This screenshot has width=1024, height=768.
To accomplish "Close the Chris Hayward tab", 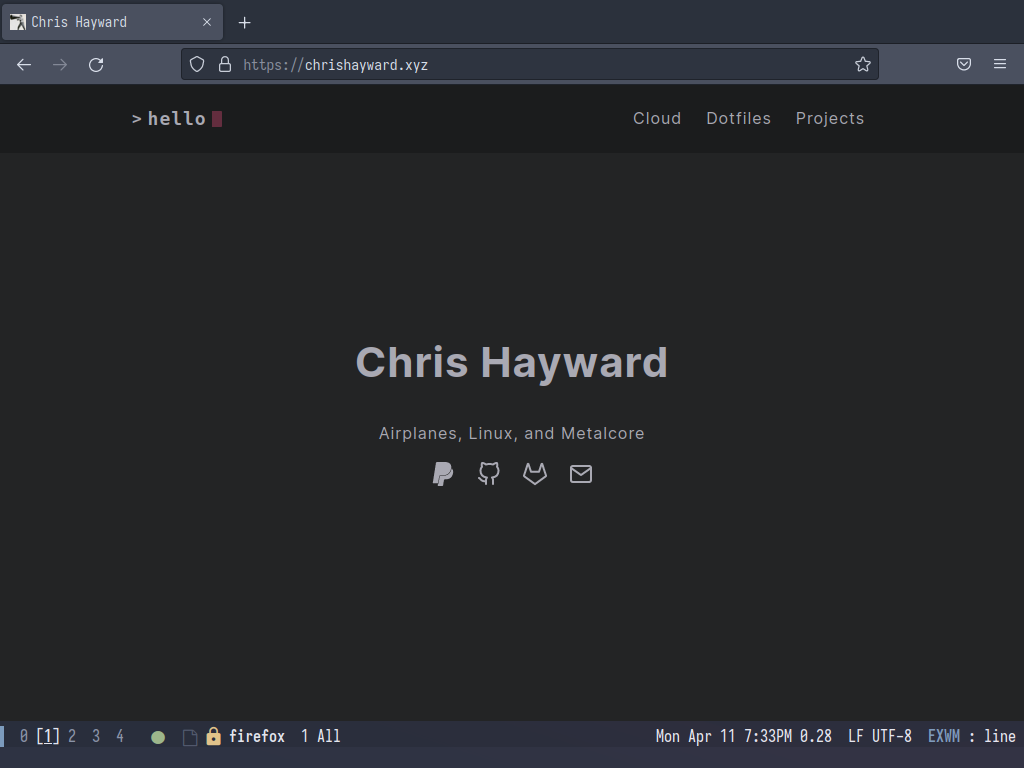I will click(x=207, y=22).
